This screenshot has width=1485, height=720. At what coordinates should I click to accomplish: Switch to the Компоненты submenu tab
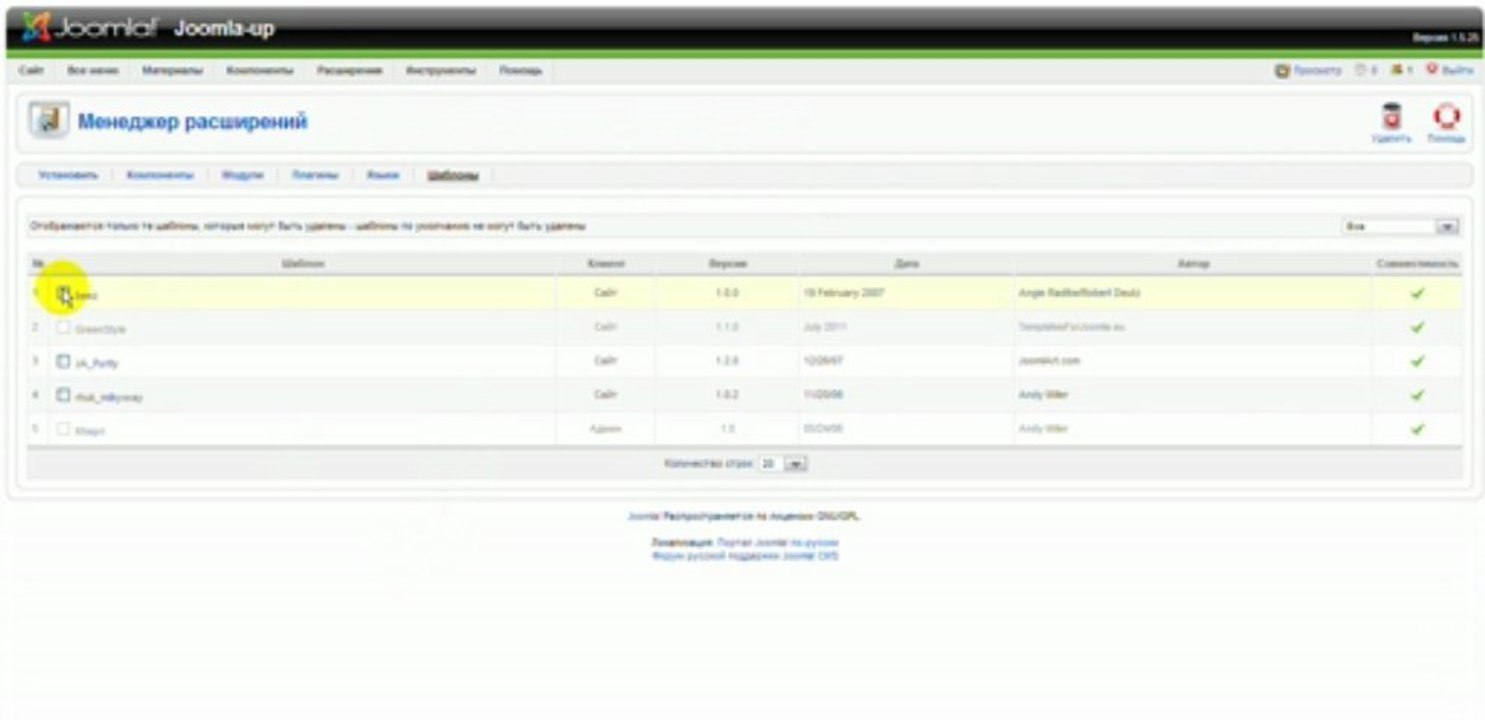click(160, 175)
